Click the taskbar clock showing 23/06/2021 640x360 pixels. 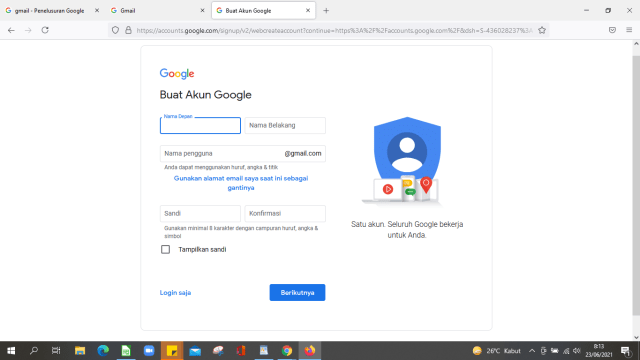pyautogui.click(x=599, y=351)
